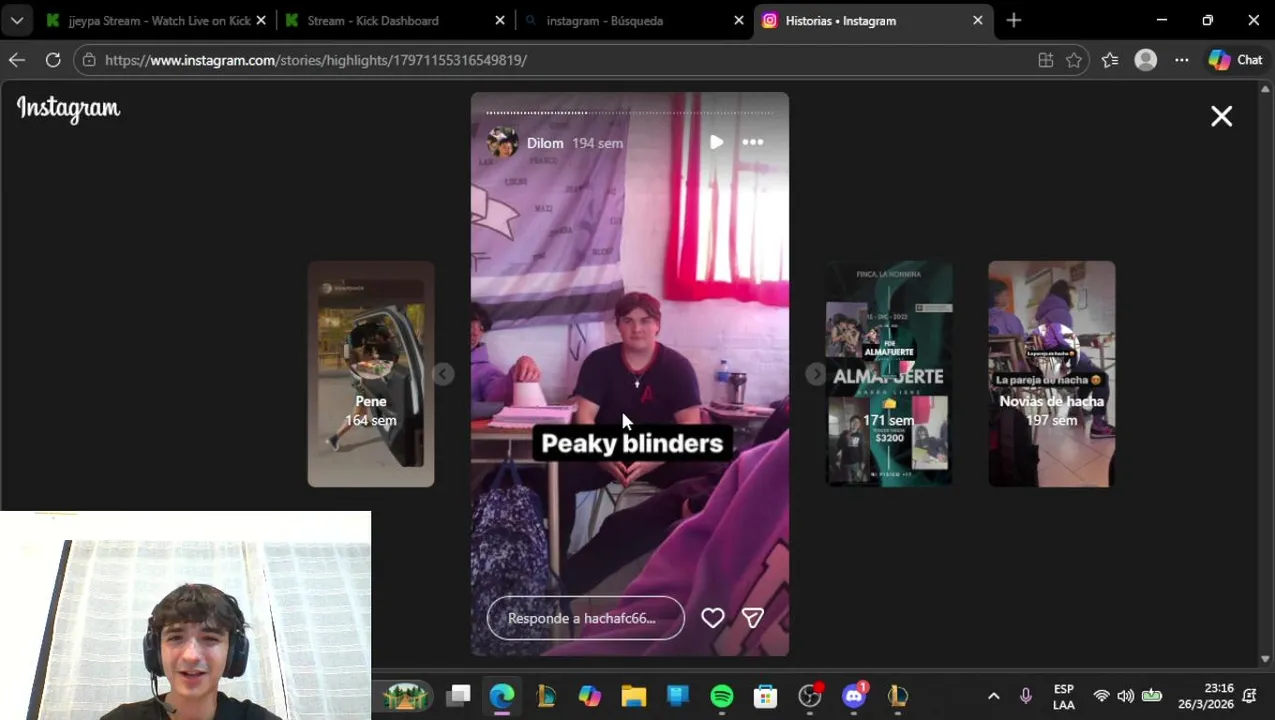Open Task View in taskbar
Image resolution: width=1275 pixels, height=720 pixels.
459,695
